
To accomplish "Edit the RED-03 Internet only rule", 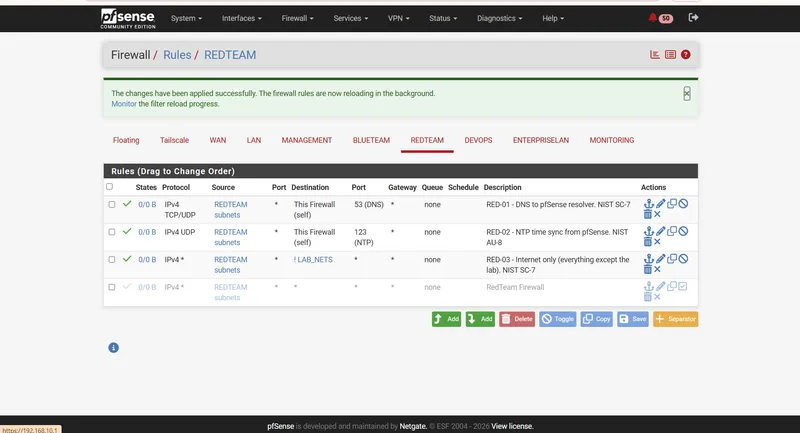I will pos(661,259).
